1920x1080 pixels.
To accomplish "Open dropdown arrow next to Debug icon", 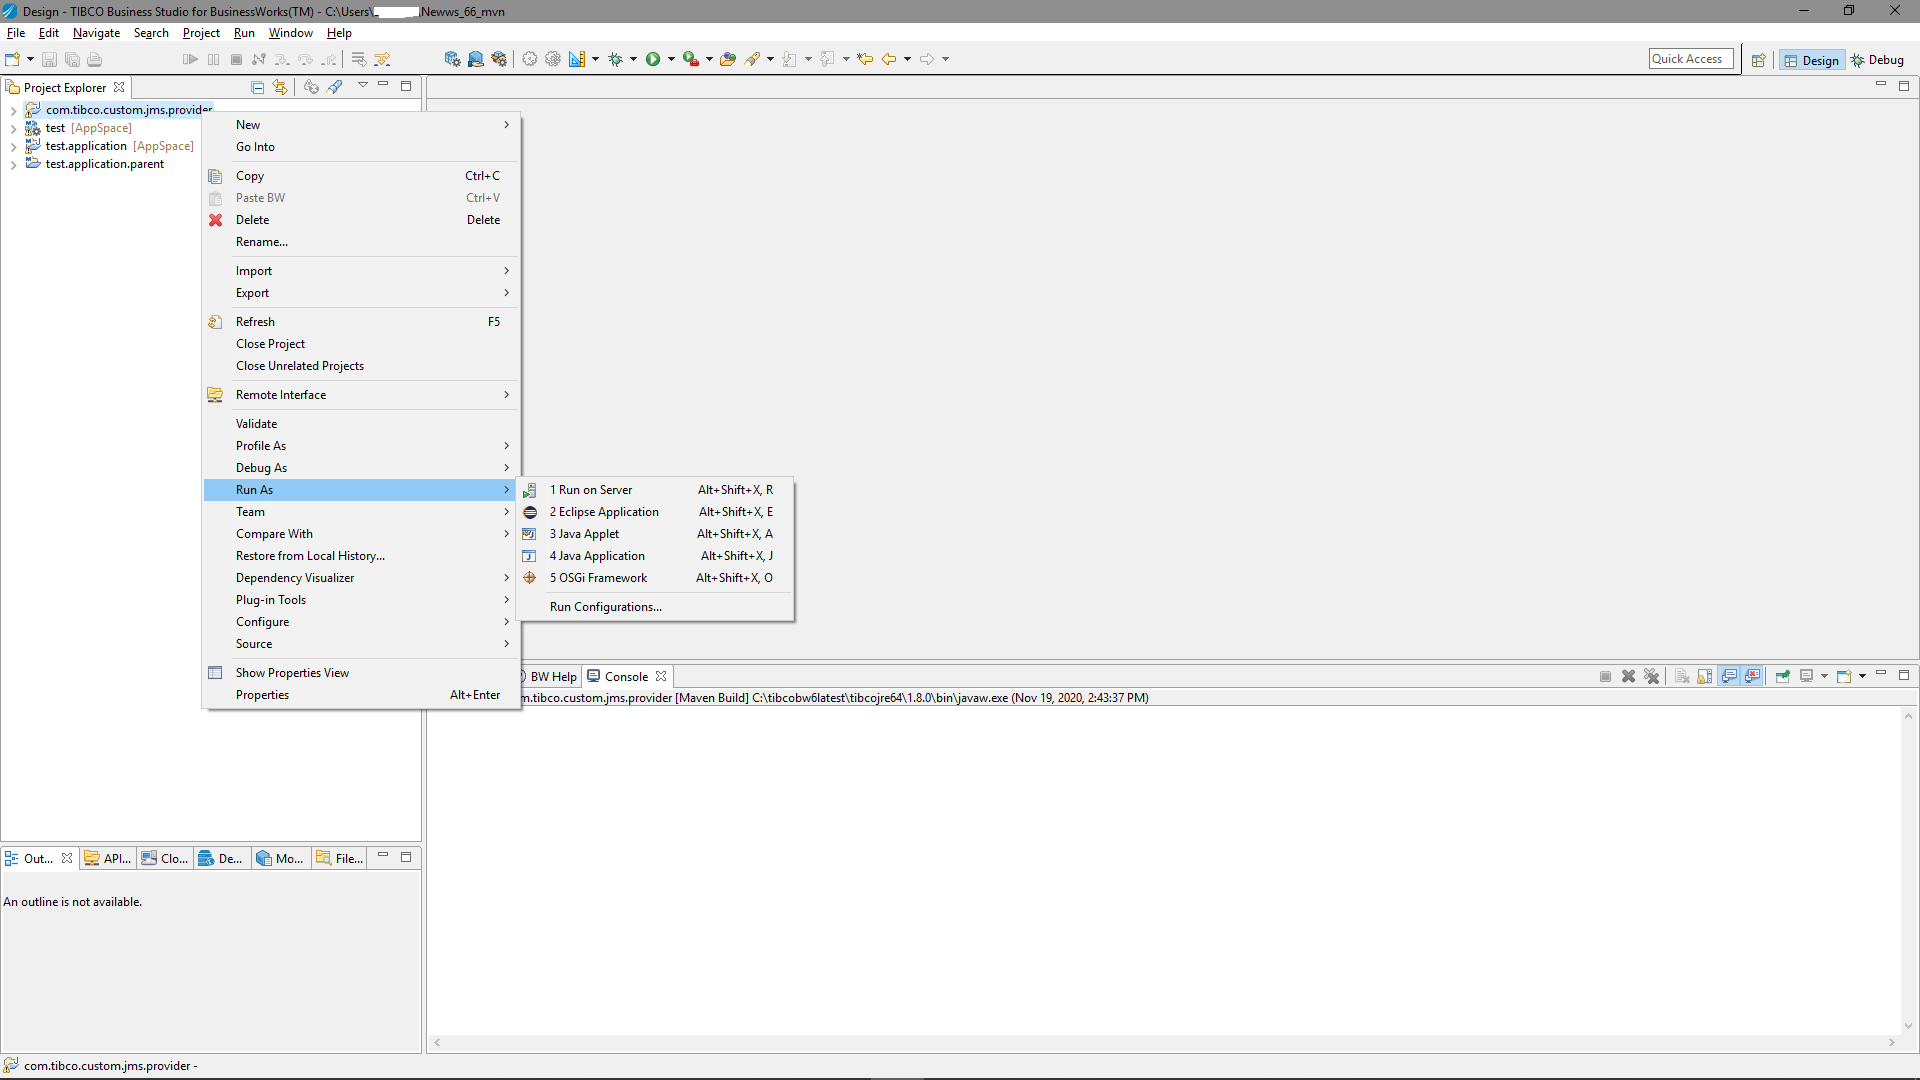I will pos(634,59).
